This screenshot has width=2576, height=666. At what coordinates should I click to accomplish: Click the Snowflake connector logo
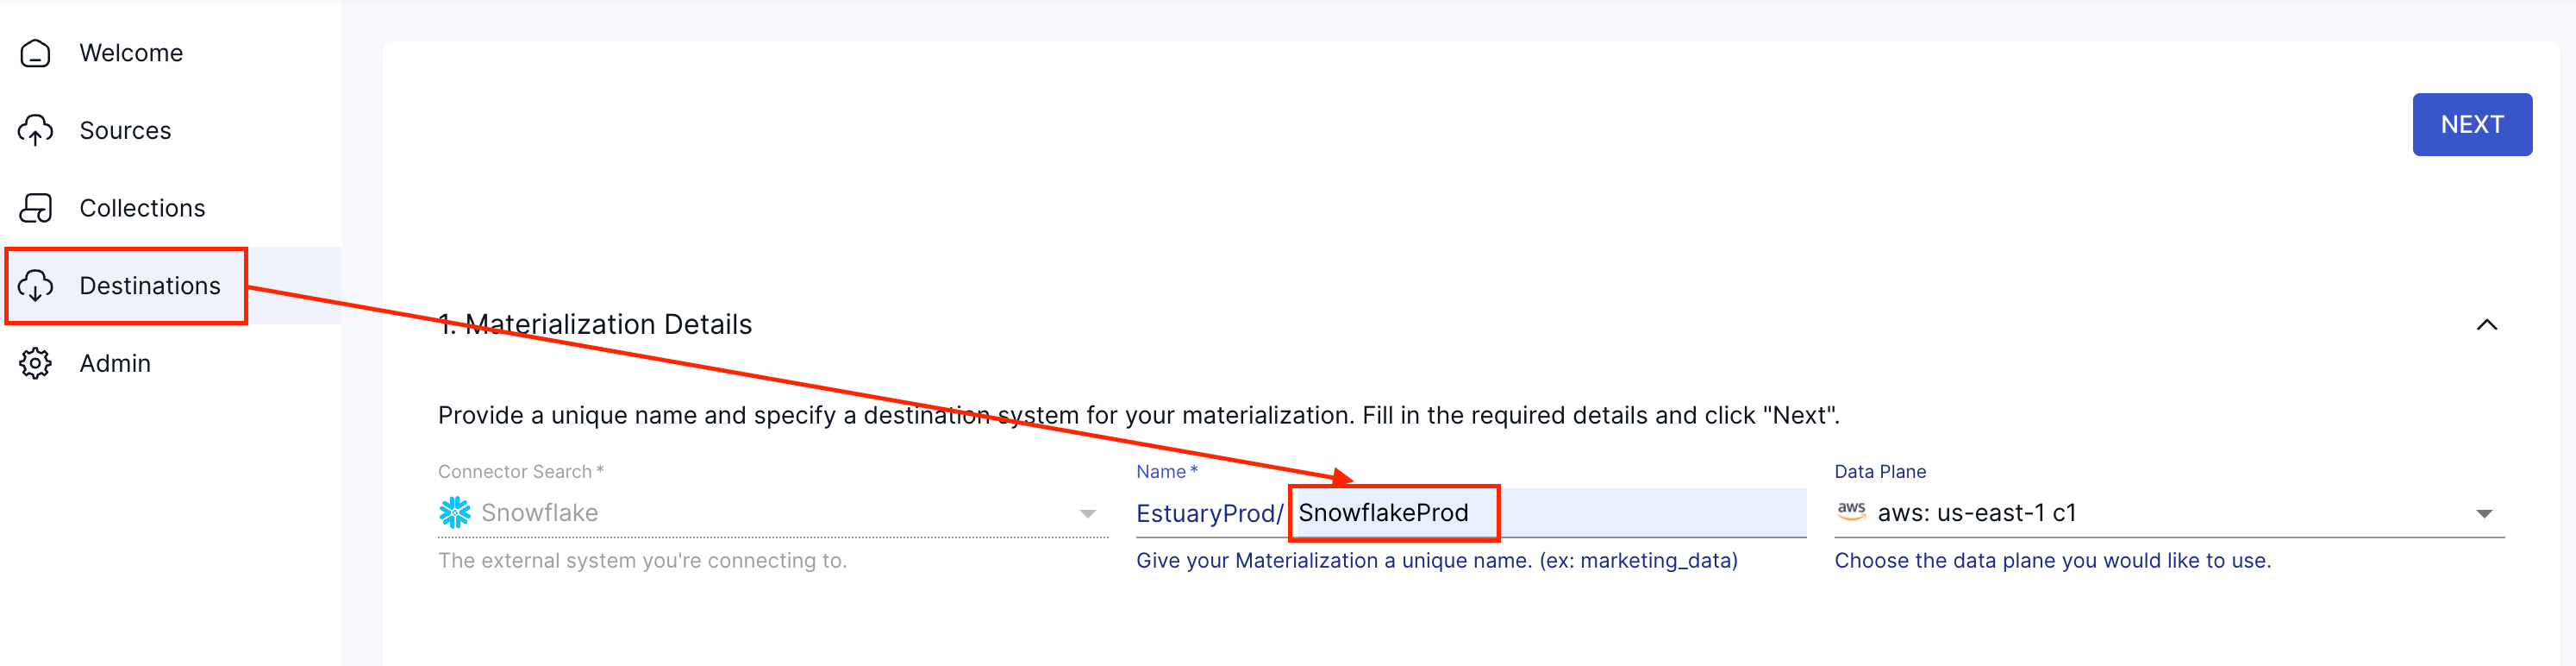tap(456, 512)
